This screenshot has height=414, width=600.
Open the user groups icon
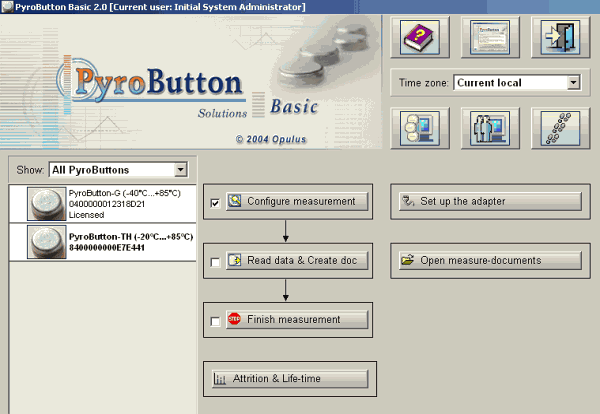490,128
